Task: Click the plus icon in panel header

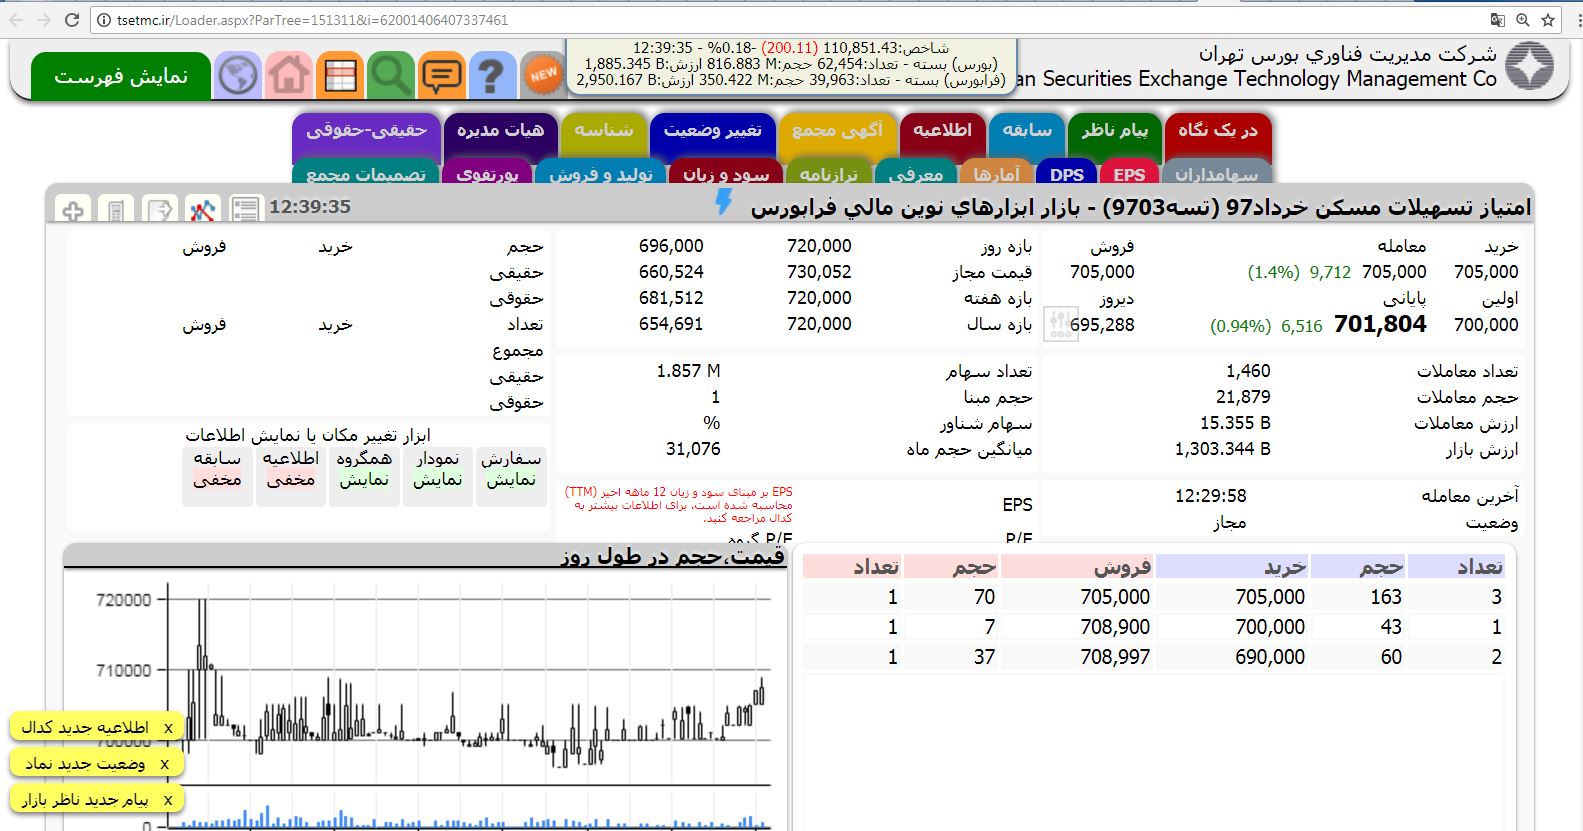Action: (73, 210)
